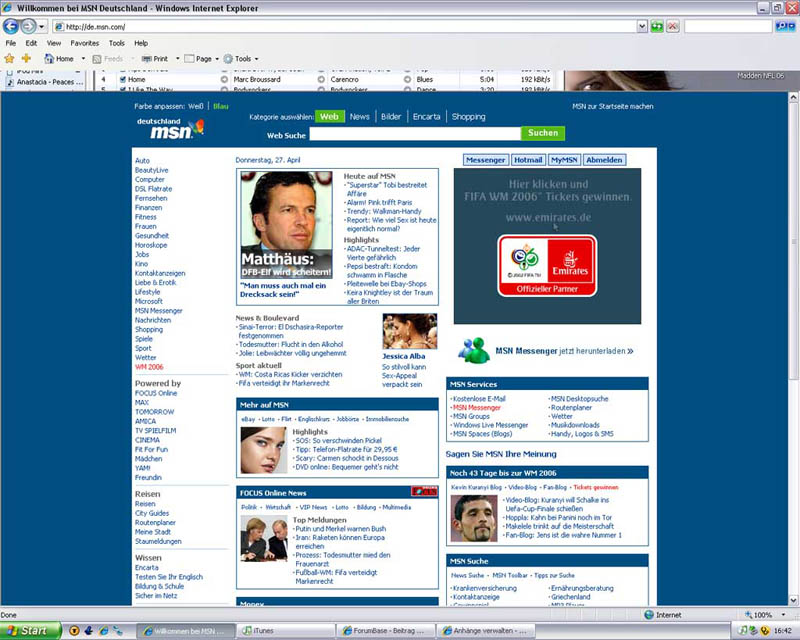This screenshot has height=640, width=800.
Task: Click the address bar showing http://de.msn.com/
Action: (345, 27)
